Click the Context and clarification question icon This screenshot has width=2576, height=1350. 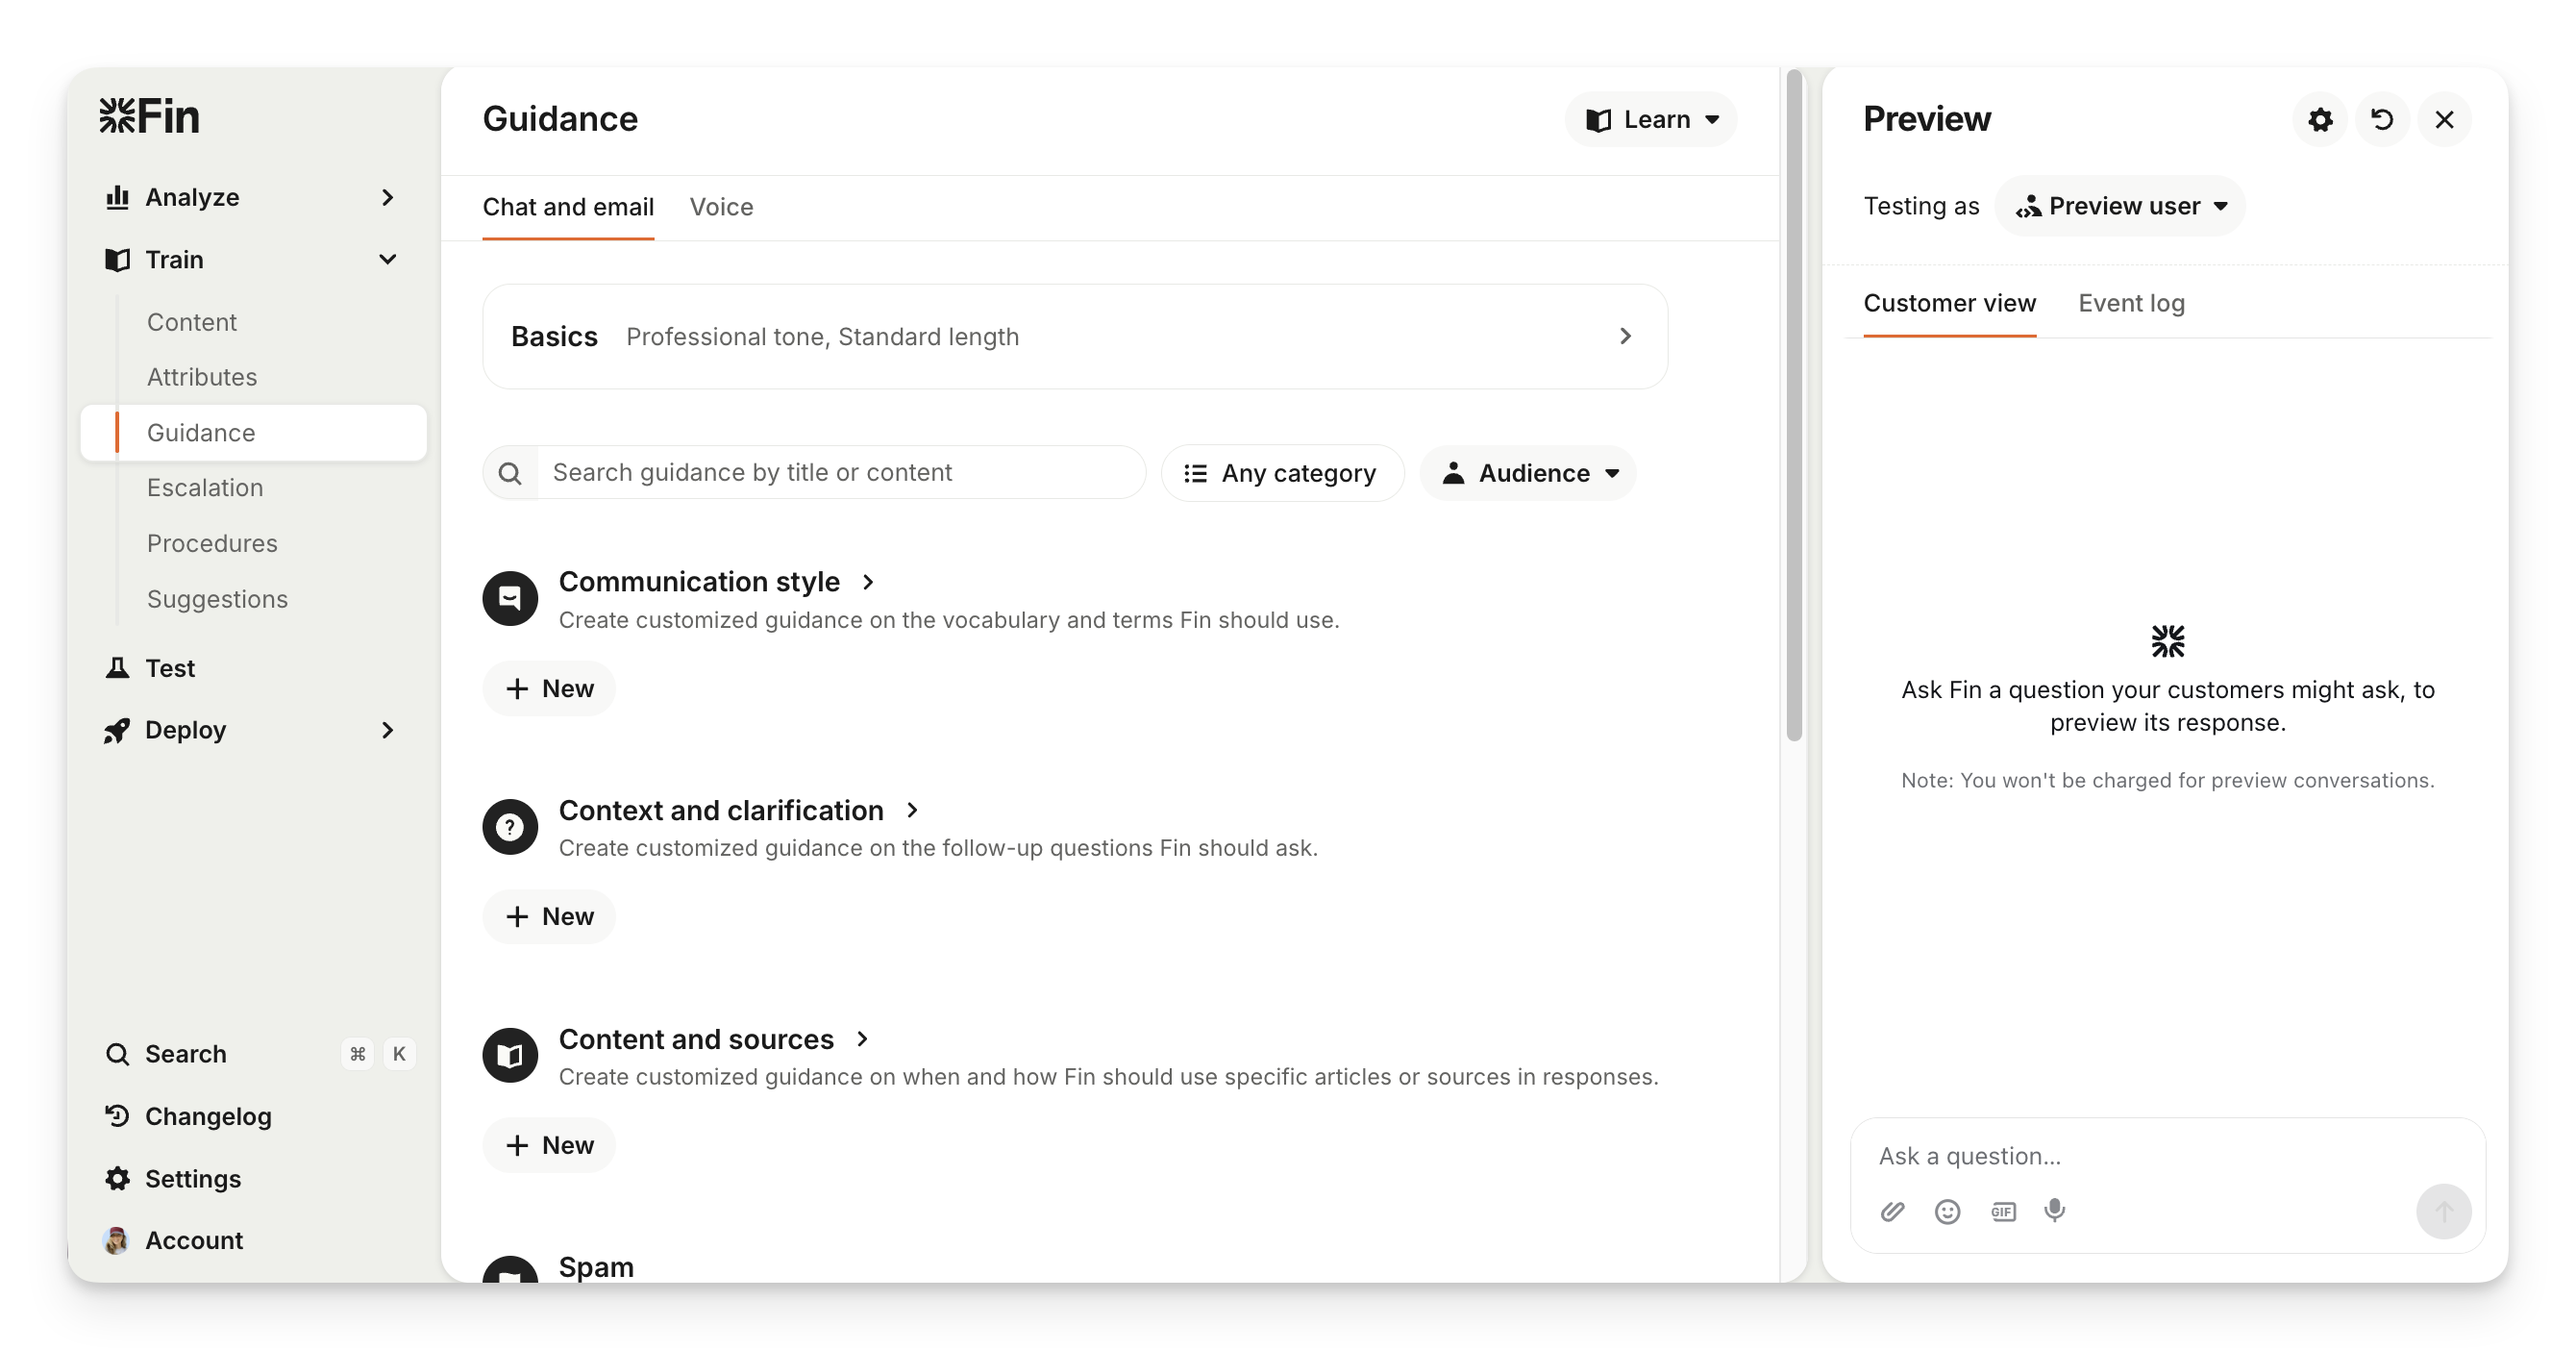[x=510, y=827]
